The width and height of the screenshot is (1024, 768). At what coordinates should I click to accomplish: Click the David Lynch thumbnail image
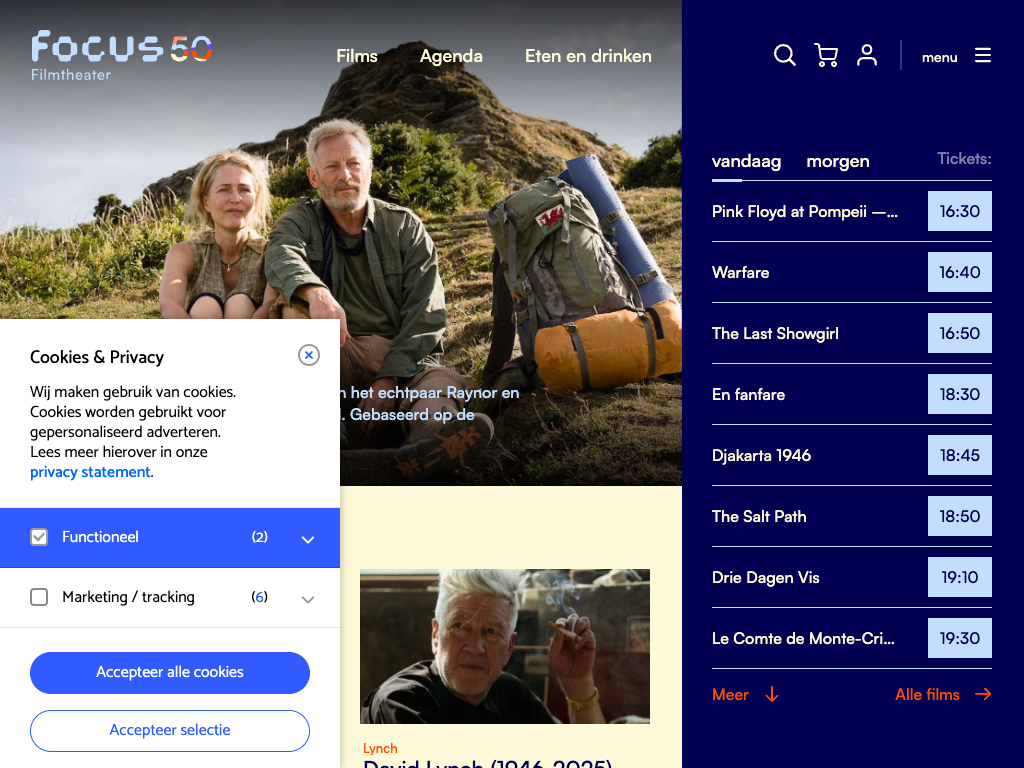pyautogui.click(x=505, y=646)
